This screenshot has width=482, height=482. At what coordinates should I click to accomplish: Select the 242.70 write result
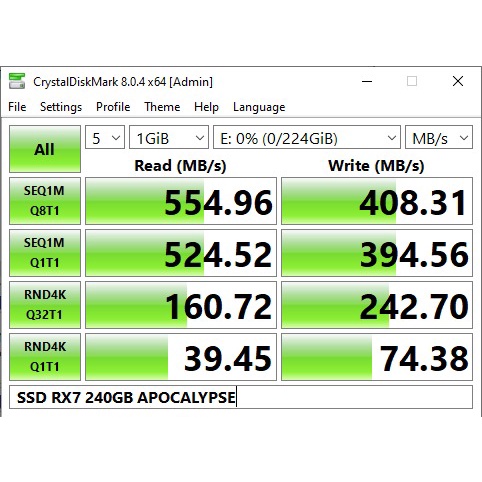[377, 305]
